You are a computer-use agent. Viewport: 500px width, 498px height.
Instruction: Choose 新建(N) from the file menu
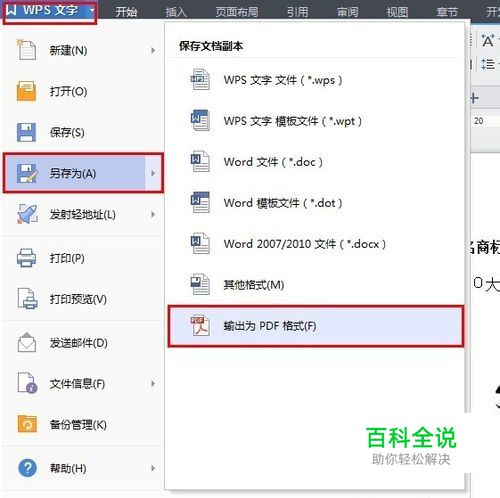click(x=83, y=50)
